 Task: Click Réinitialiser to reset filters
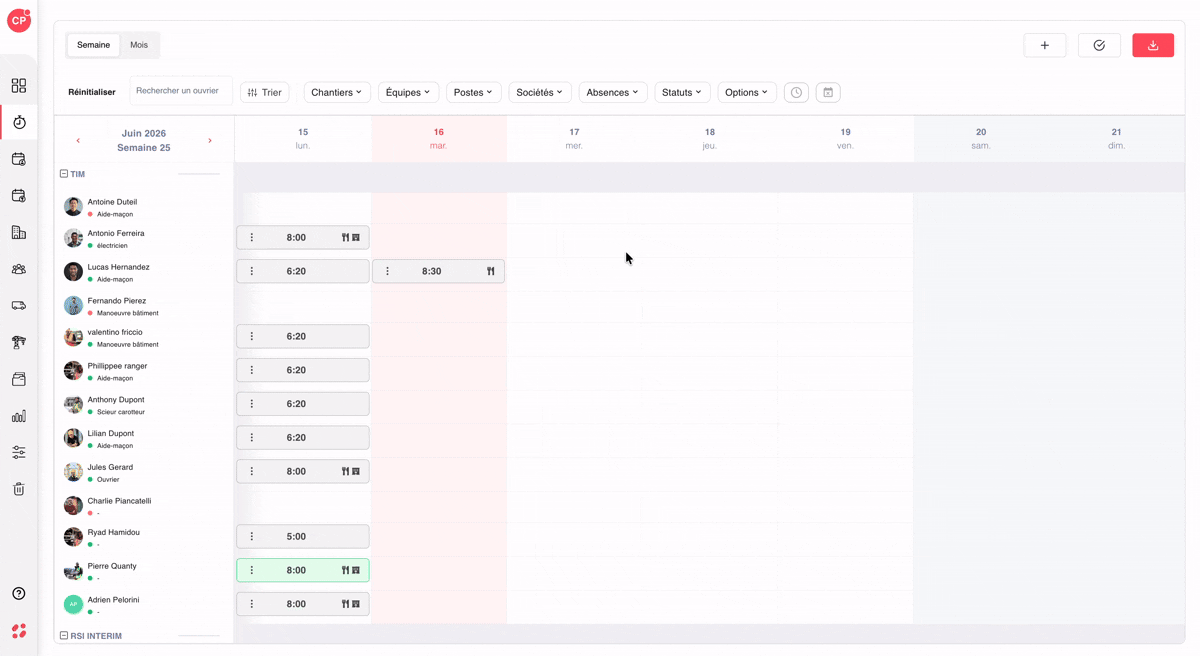pyautogui.click(x=92, y=92)
